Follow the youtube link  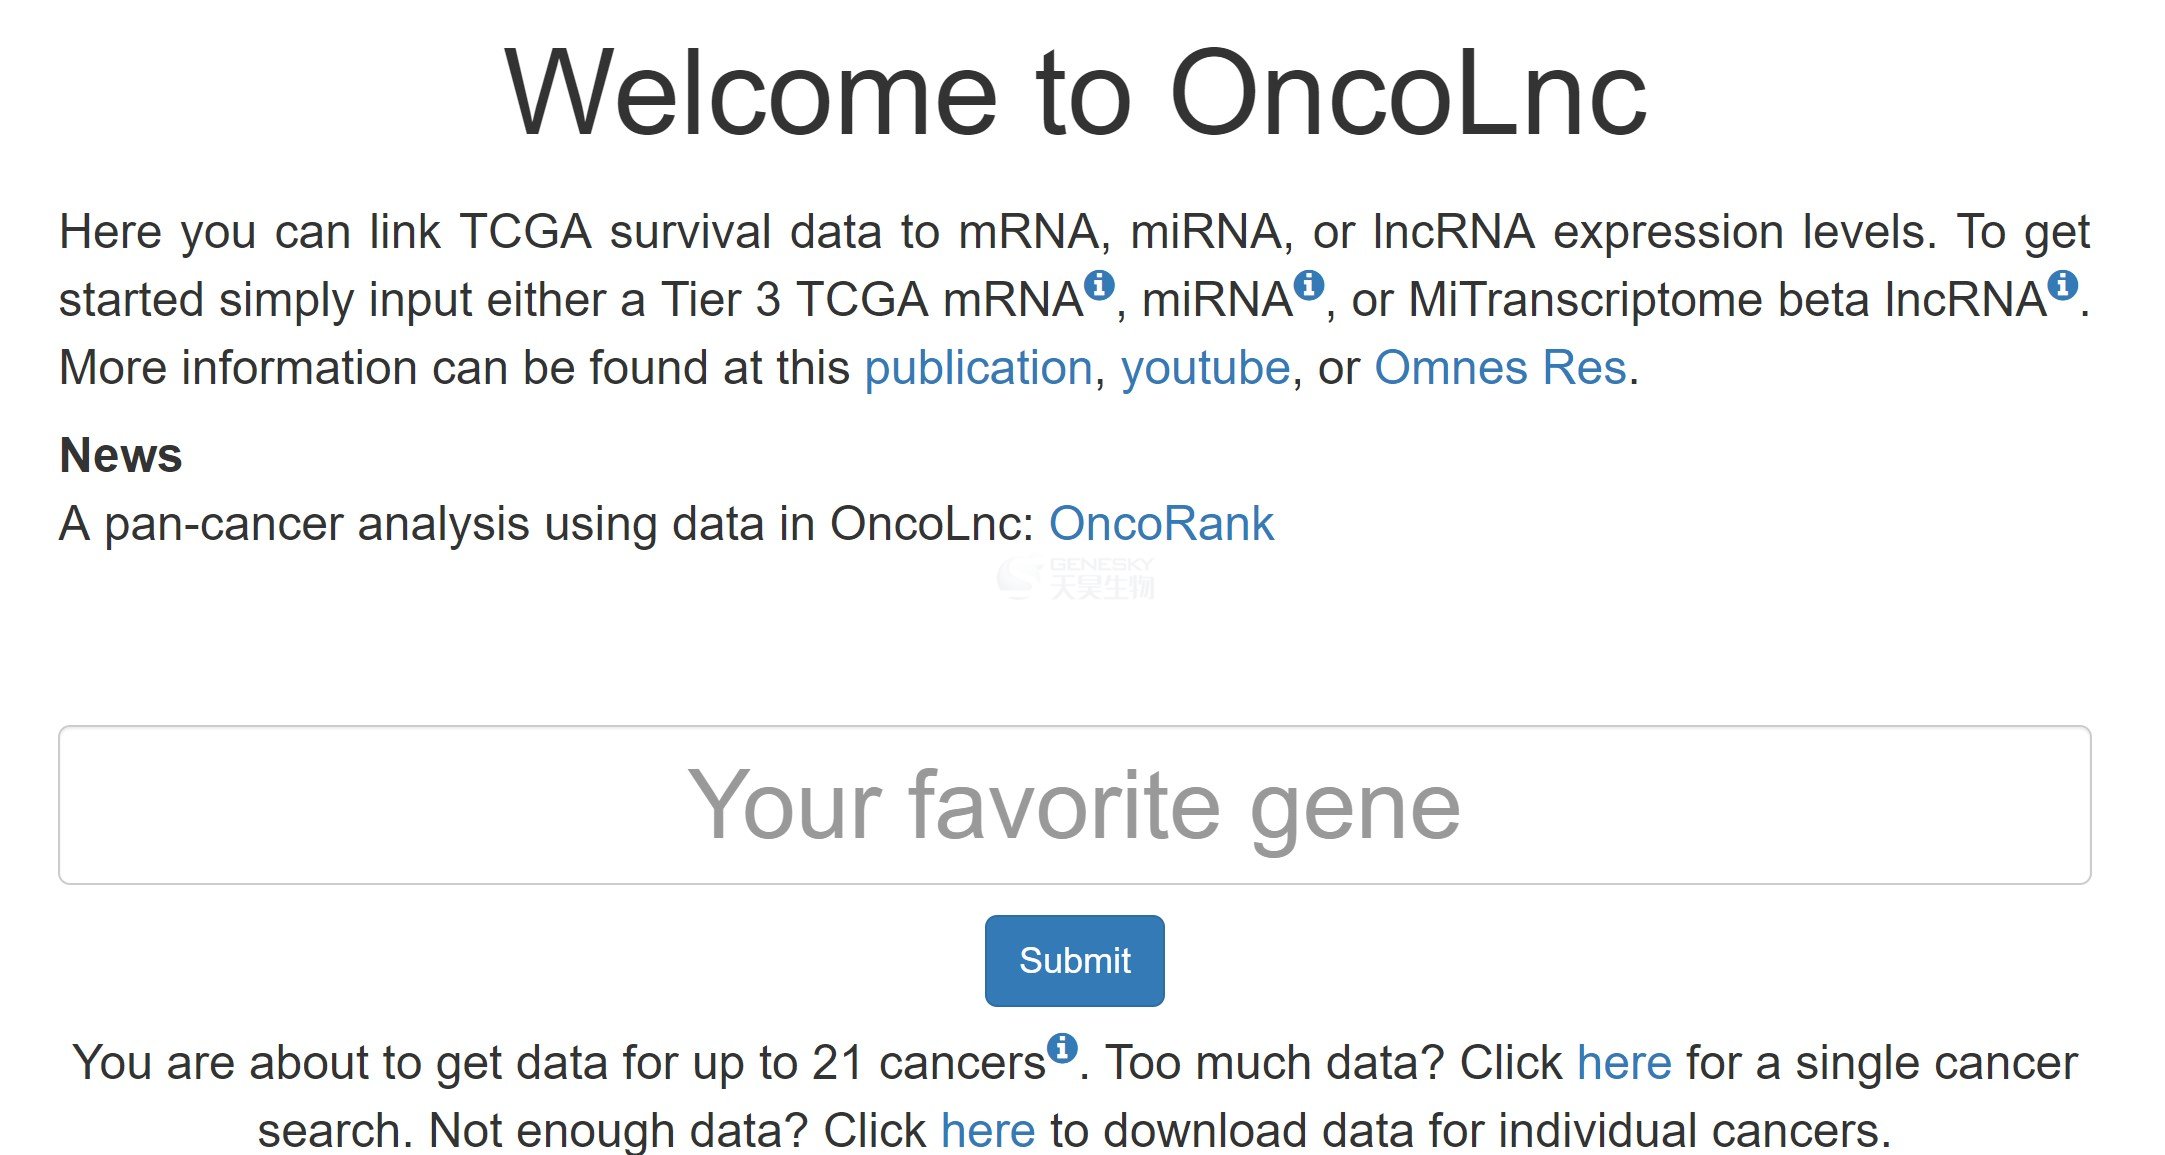[1206, 367]
